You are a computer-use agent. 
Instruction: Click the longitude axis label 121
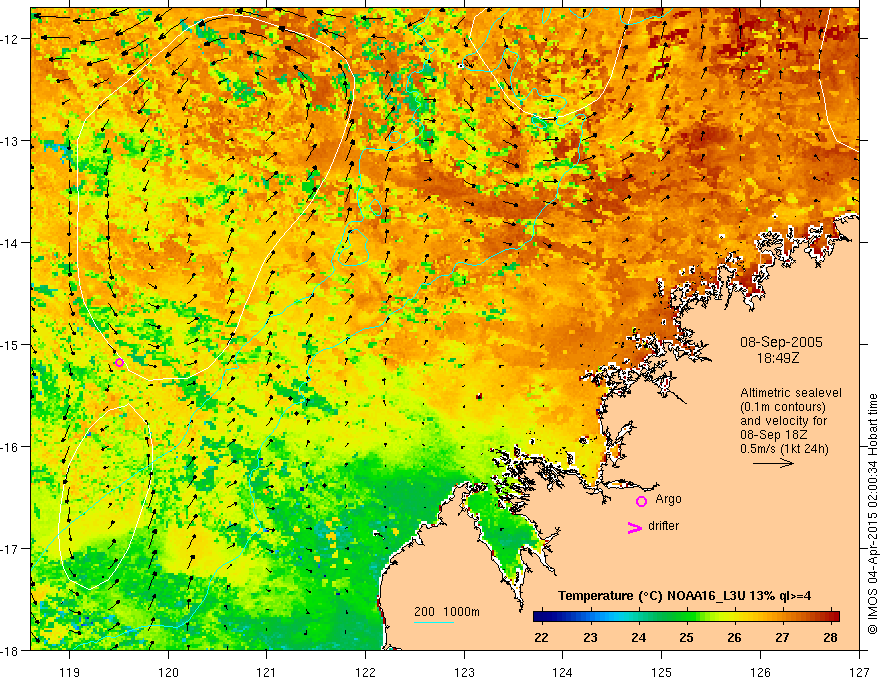tap(267, 672)
